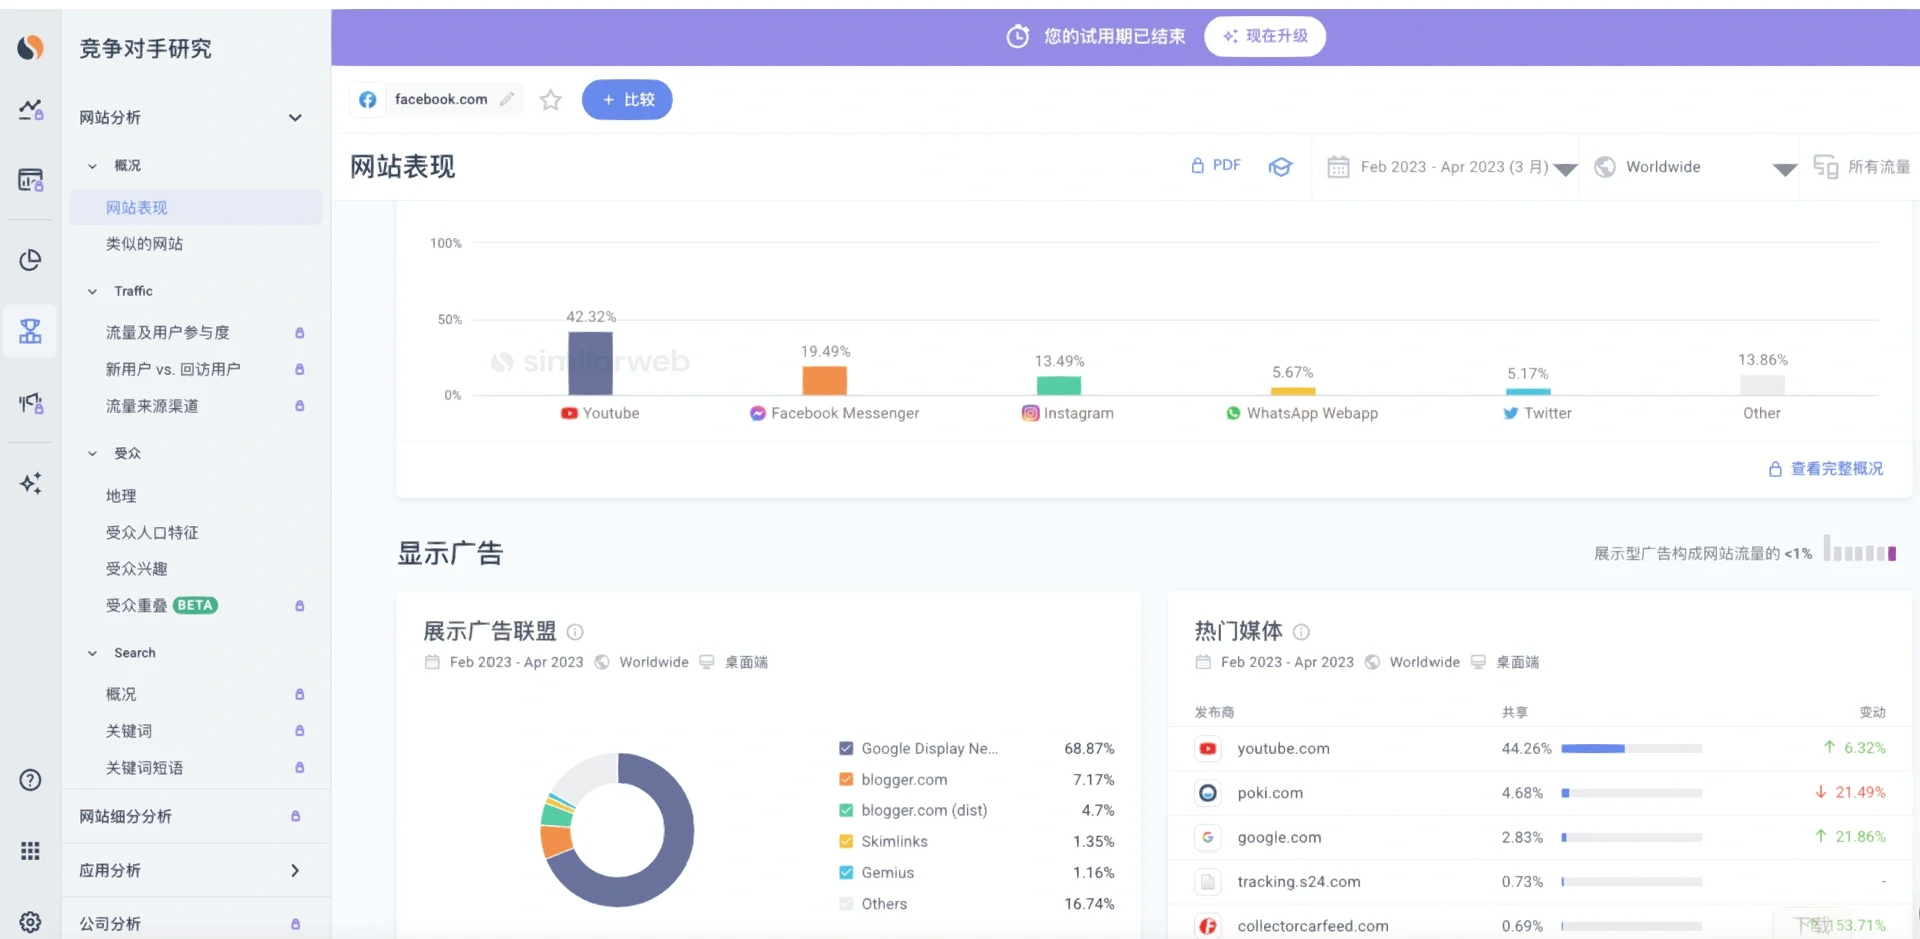Image resolution: width=1920 pixels, height=939 pixels.
Task: Collapse the 概况 group under 网站分析
Action: pyautogui.click(x=92, y=166)
